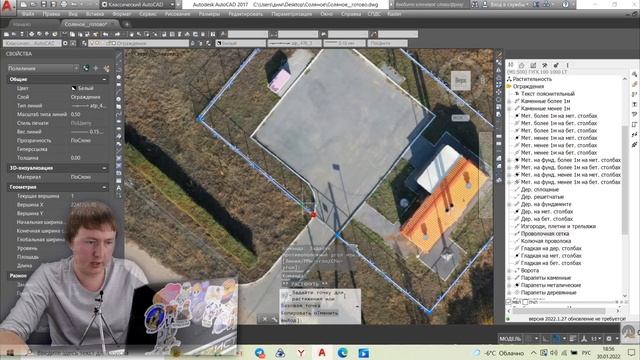Switch to the Начало tab
Image resolution: width=640 pixels, height=360 pixels.
(x=22, y=24)
